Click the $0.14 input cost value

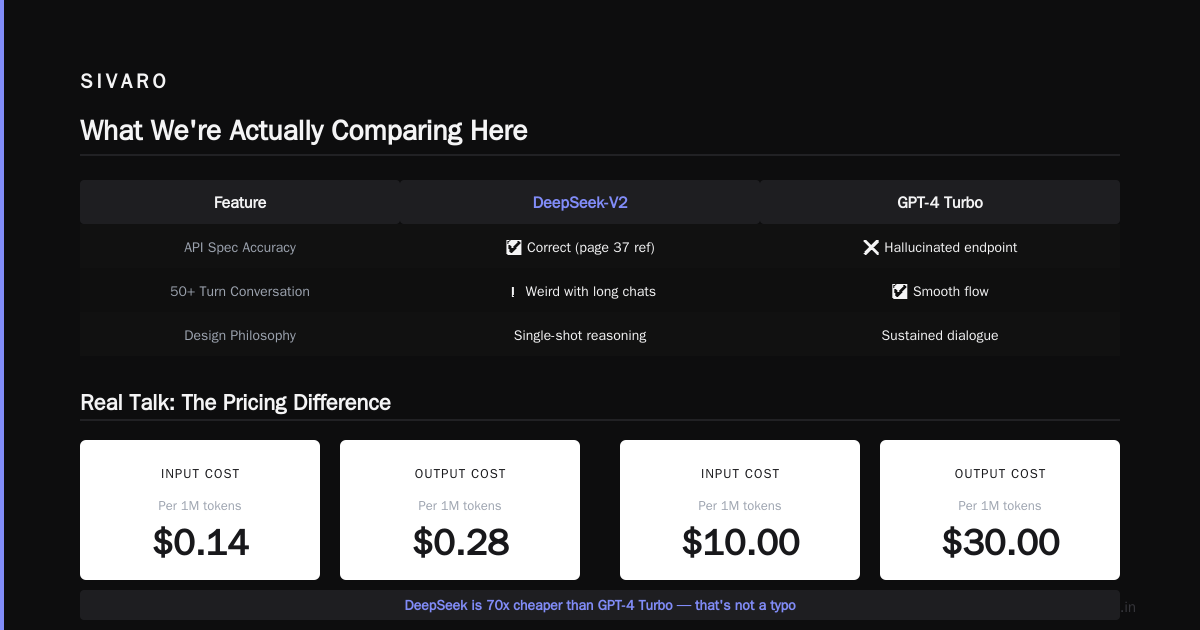coord(200,542)
